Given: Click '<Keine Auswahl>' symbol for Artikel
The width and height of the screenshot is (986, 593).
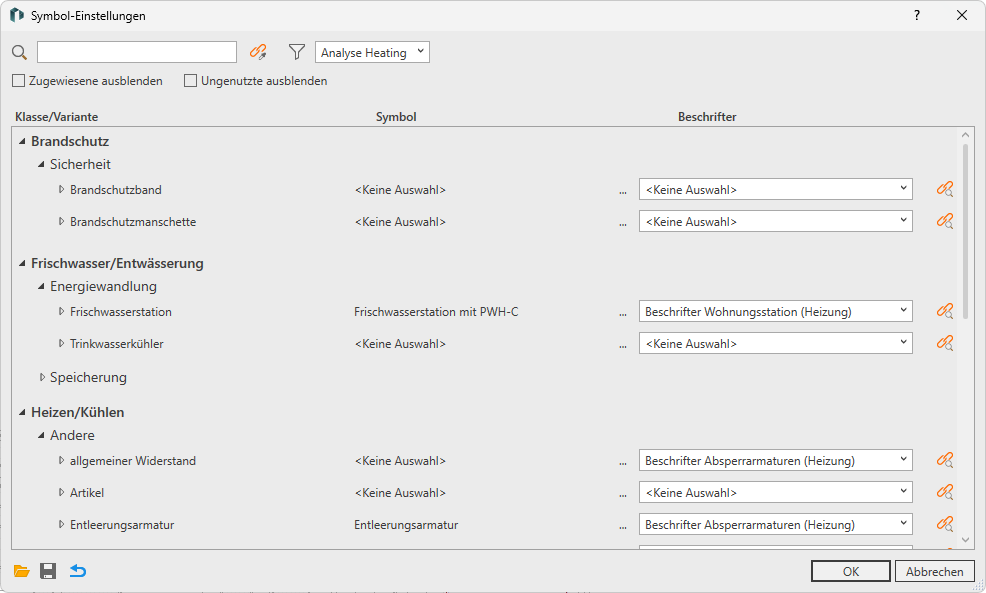Looking at the screenshot, I should (x=401, y=493).
